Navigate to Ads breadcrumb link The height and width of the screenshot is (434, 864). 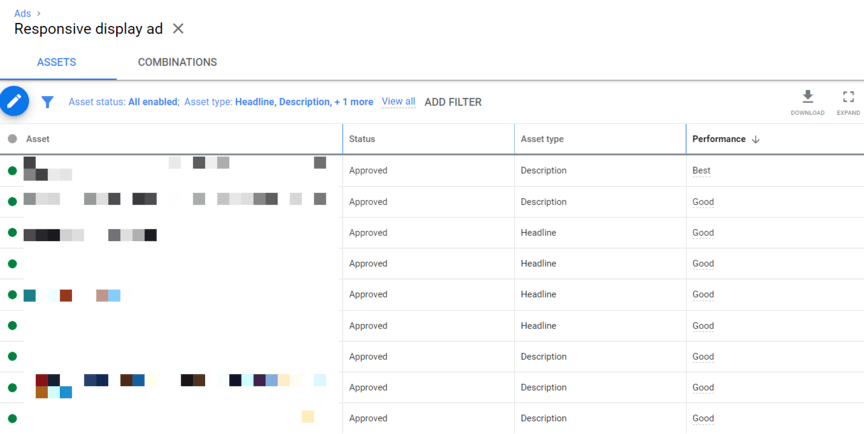click(x=22, y=13)
